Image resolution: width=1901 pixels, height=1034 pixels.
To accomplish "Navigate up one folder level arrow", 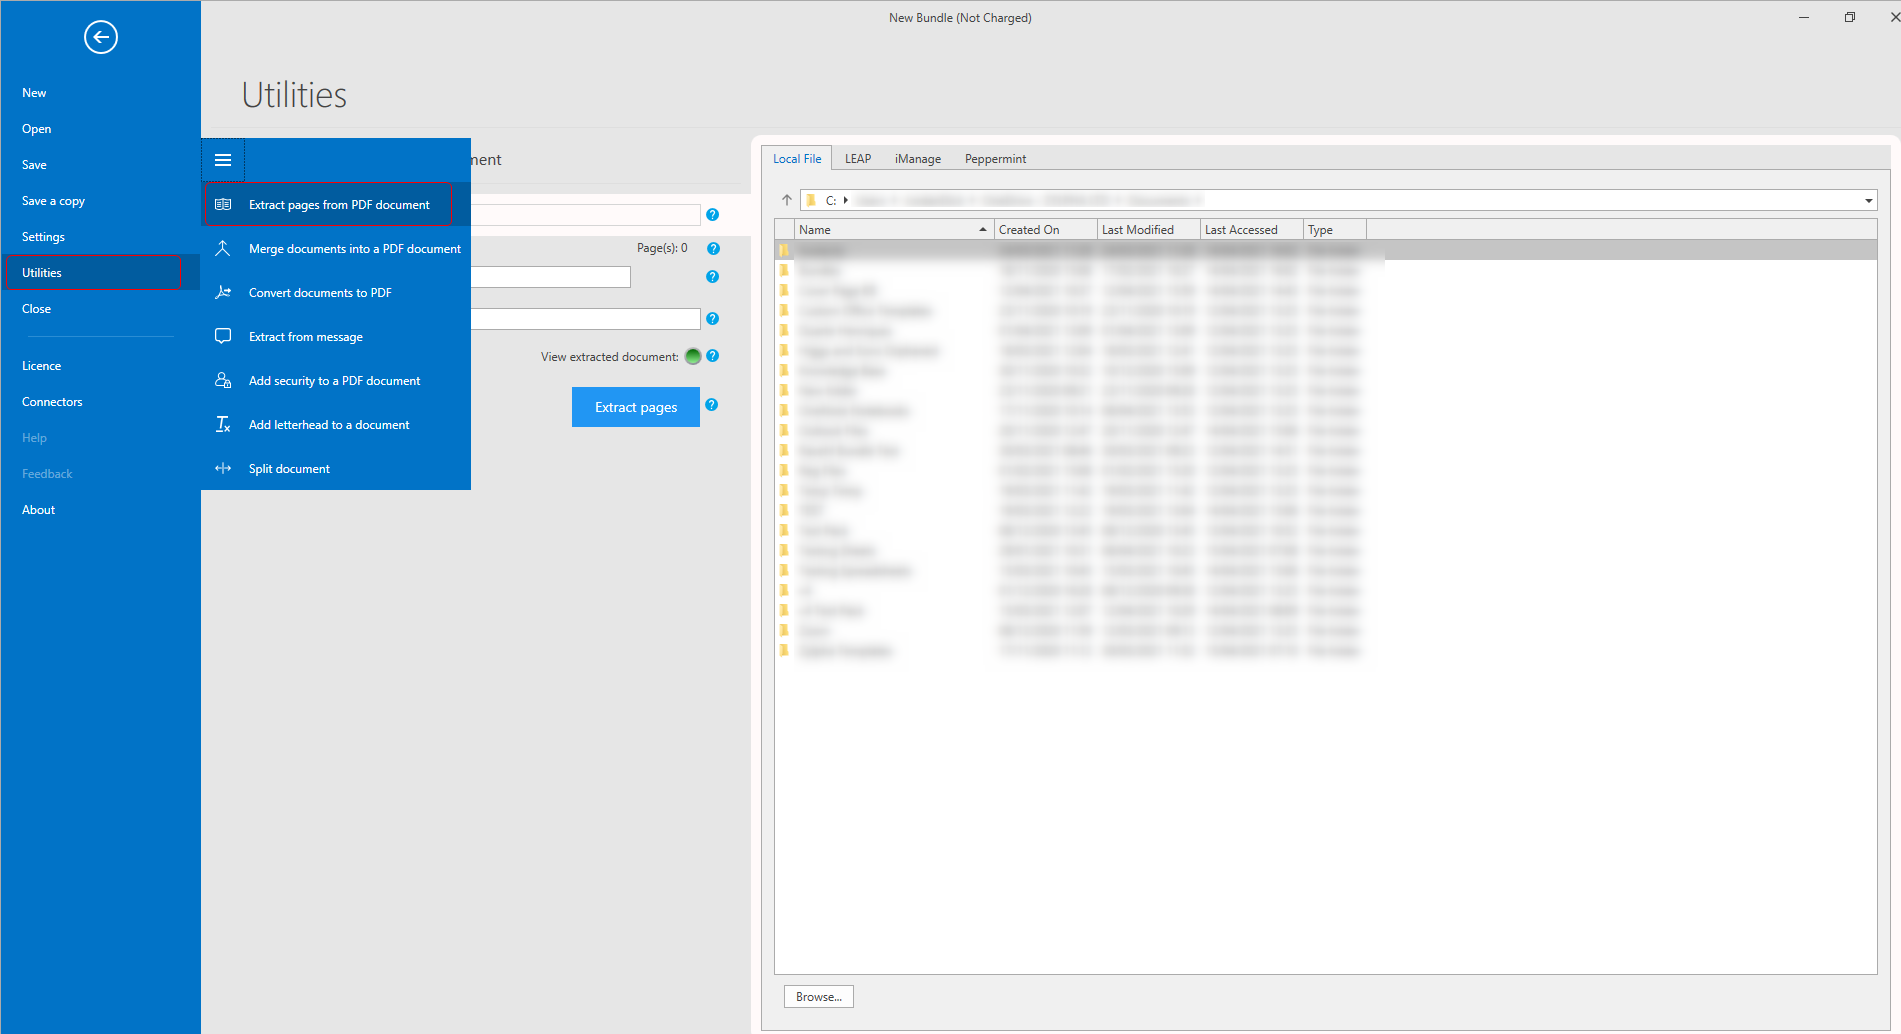I will click(x=787, y=200).
